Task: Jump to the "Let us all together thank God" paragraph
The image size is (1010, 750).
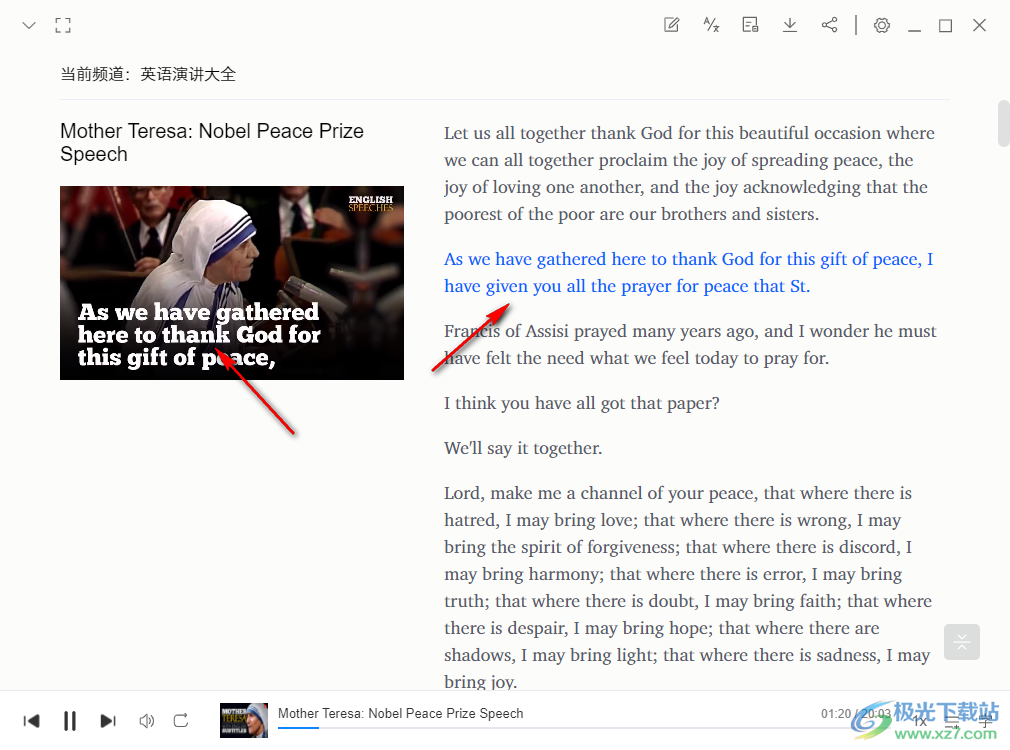Action: [x=689, y=173]
